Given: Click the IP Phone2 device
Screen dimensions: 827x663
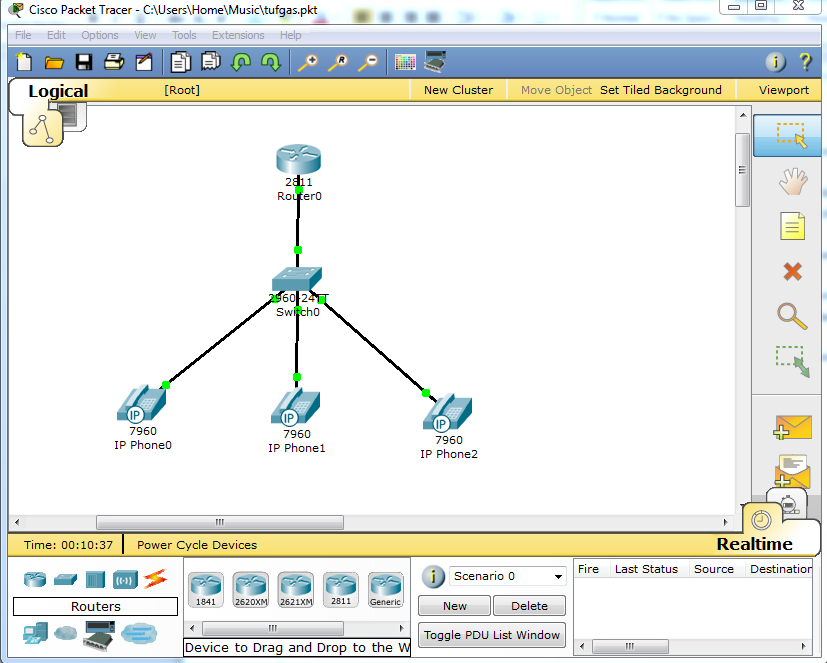Looking at the screenshot, I should click(x=447, y=412).
